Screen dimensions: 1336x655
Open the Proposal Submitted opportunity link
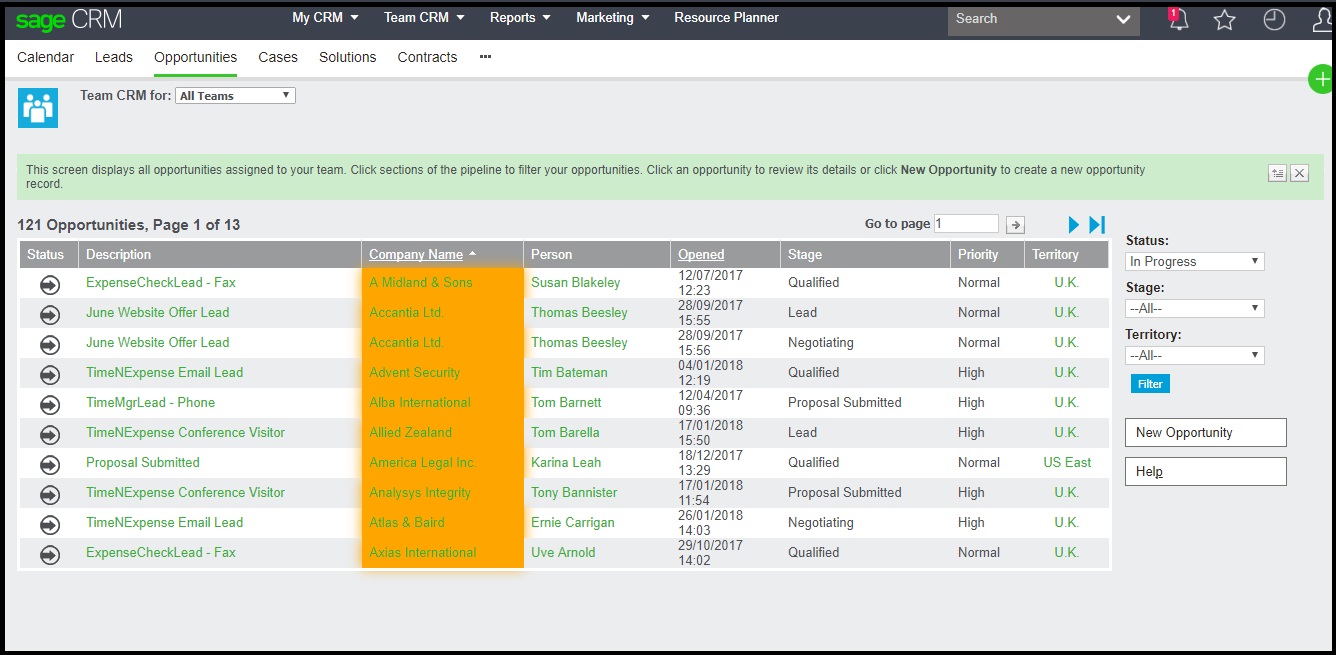point(143,463)
